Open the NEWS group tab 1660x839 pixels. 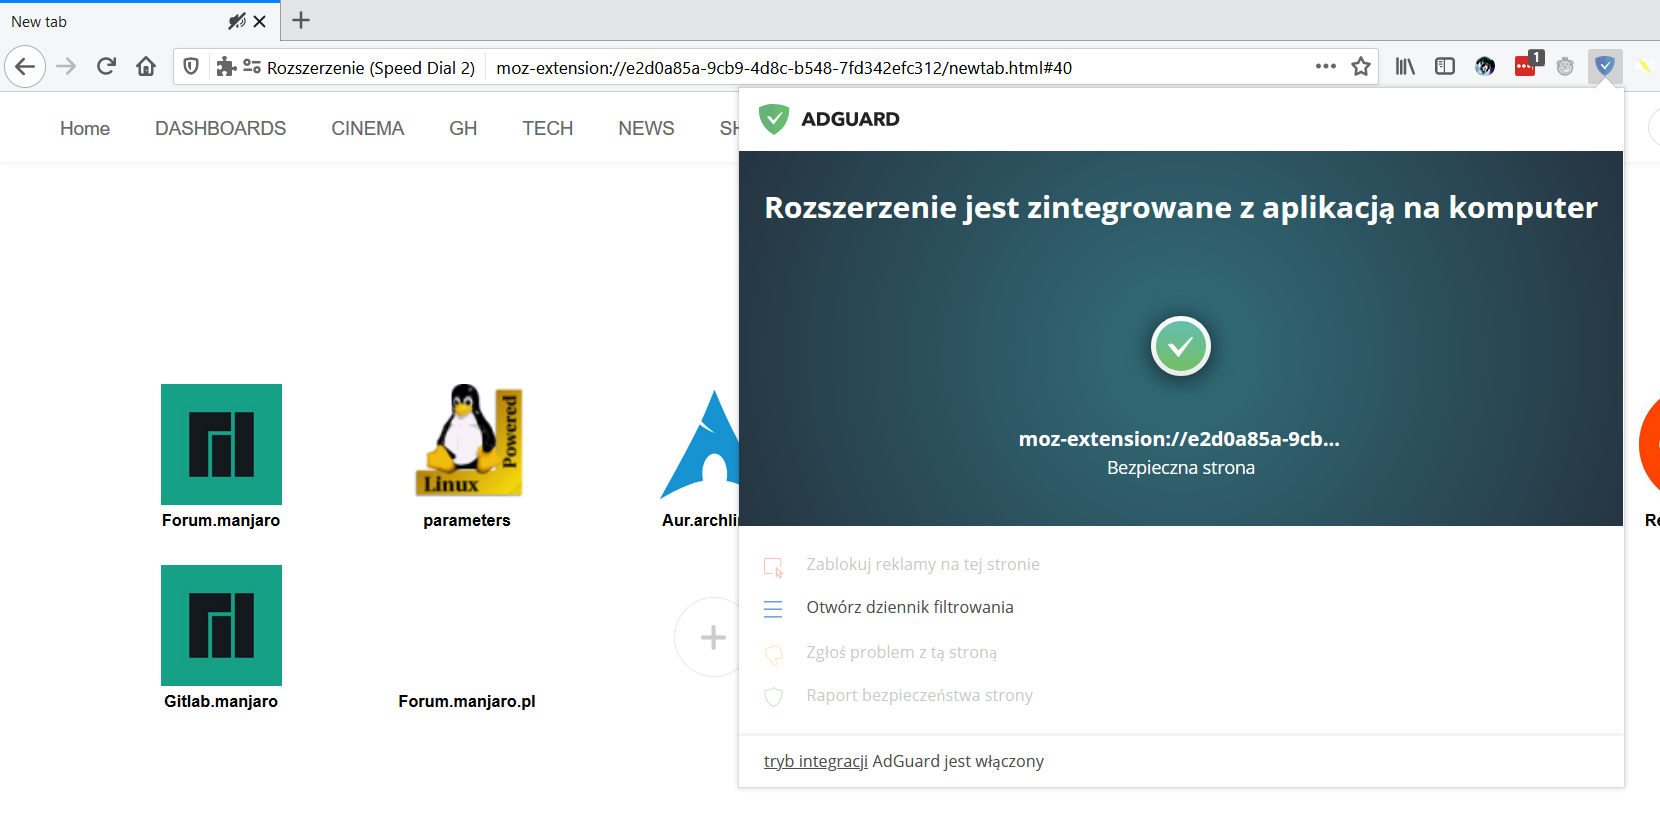(x=646, y=129)
